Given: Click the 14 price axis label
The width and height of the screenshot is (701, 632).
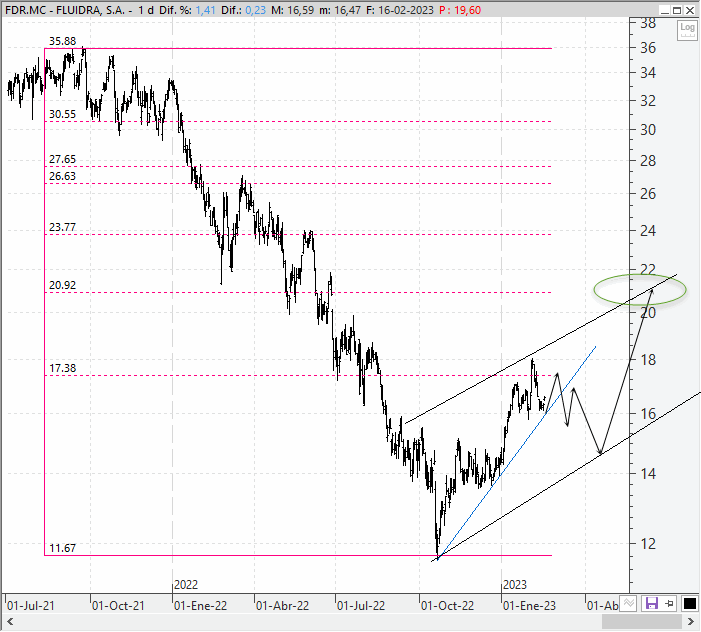Looking at the screenshot, I should click(x=648, y=474).
